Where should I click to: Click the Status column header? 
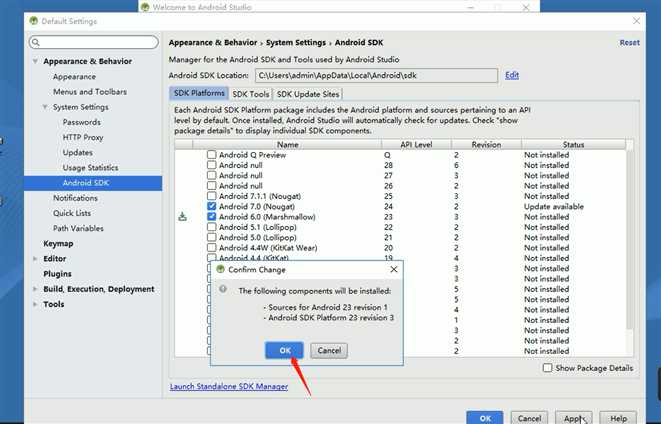tap(573, 145)
